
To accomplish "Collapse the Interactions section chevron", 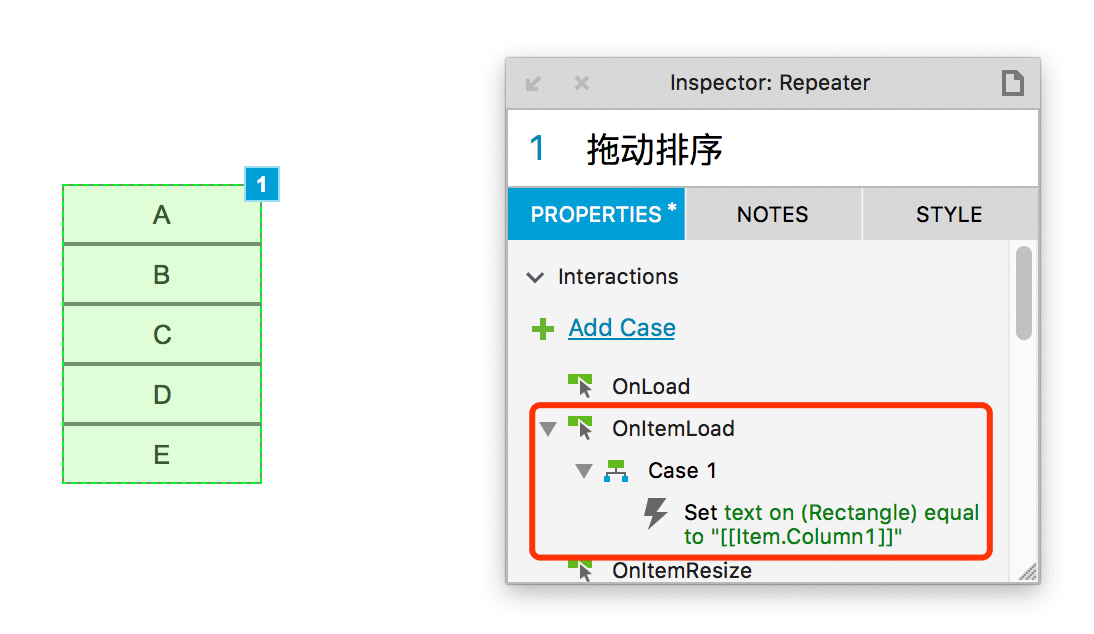I will tap(535, 278).
